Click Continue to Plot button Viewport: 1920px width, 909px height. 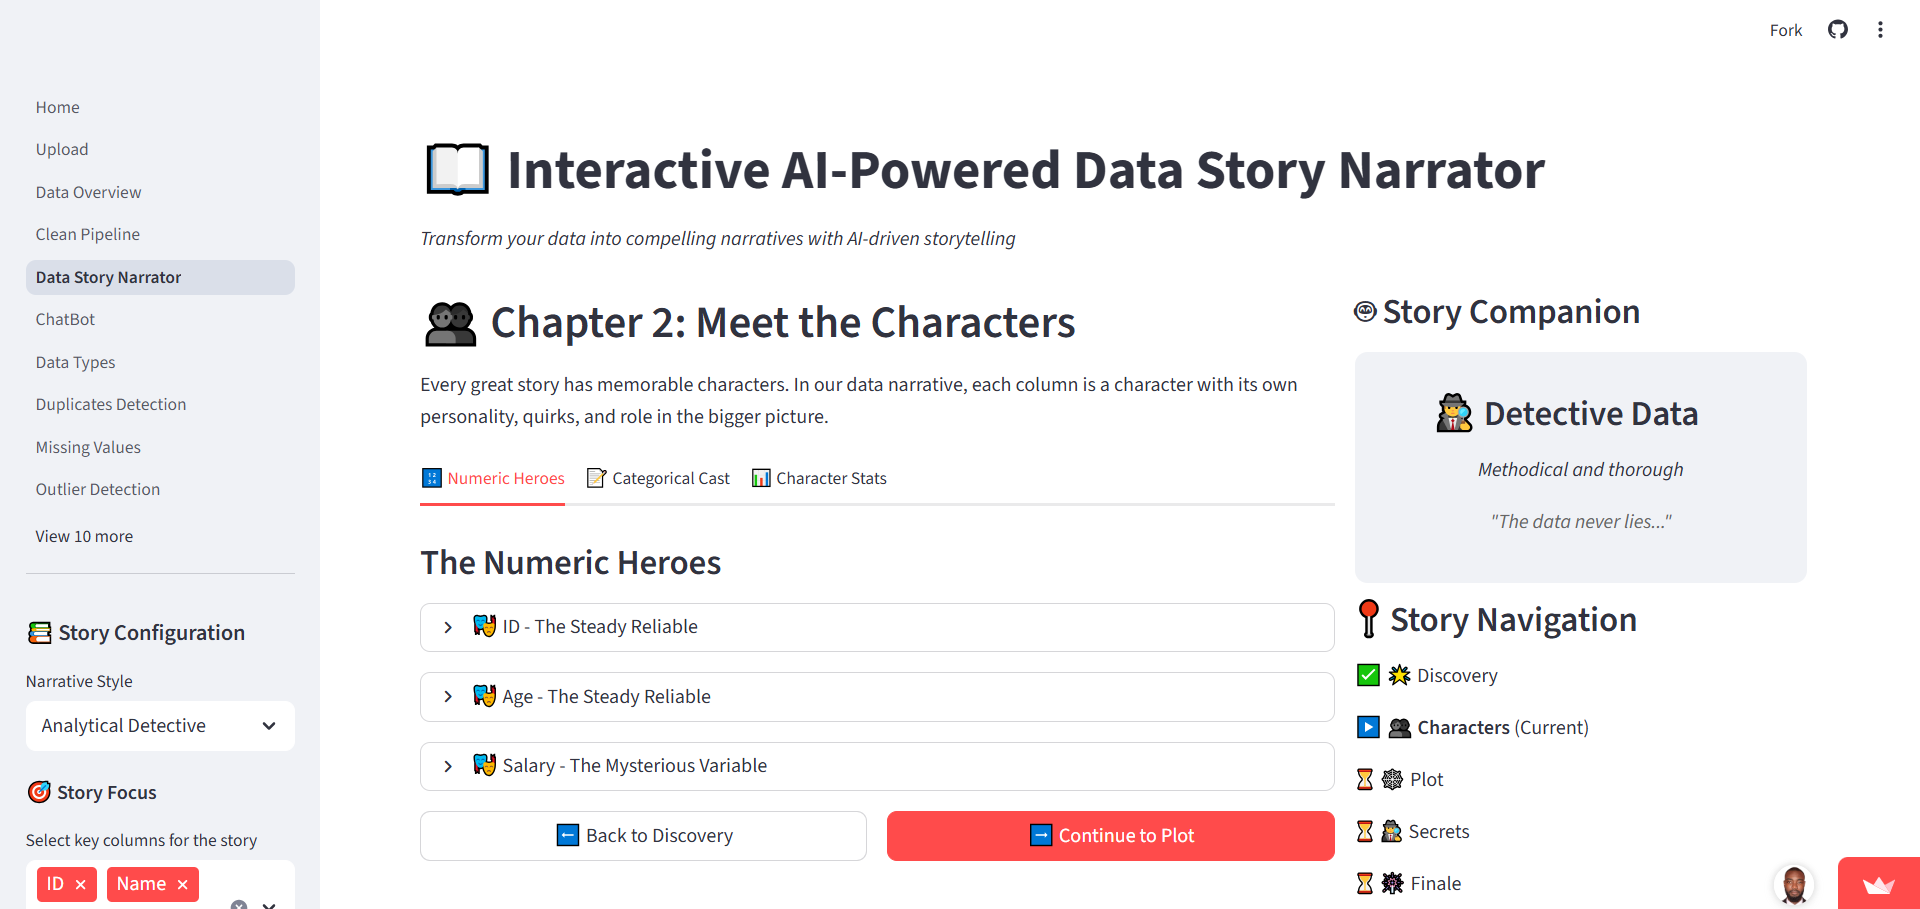[x=1110, y=835]
